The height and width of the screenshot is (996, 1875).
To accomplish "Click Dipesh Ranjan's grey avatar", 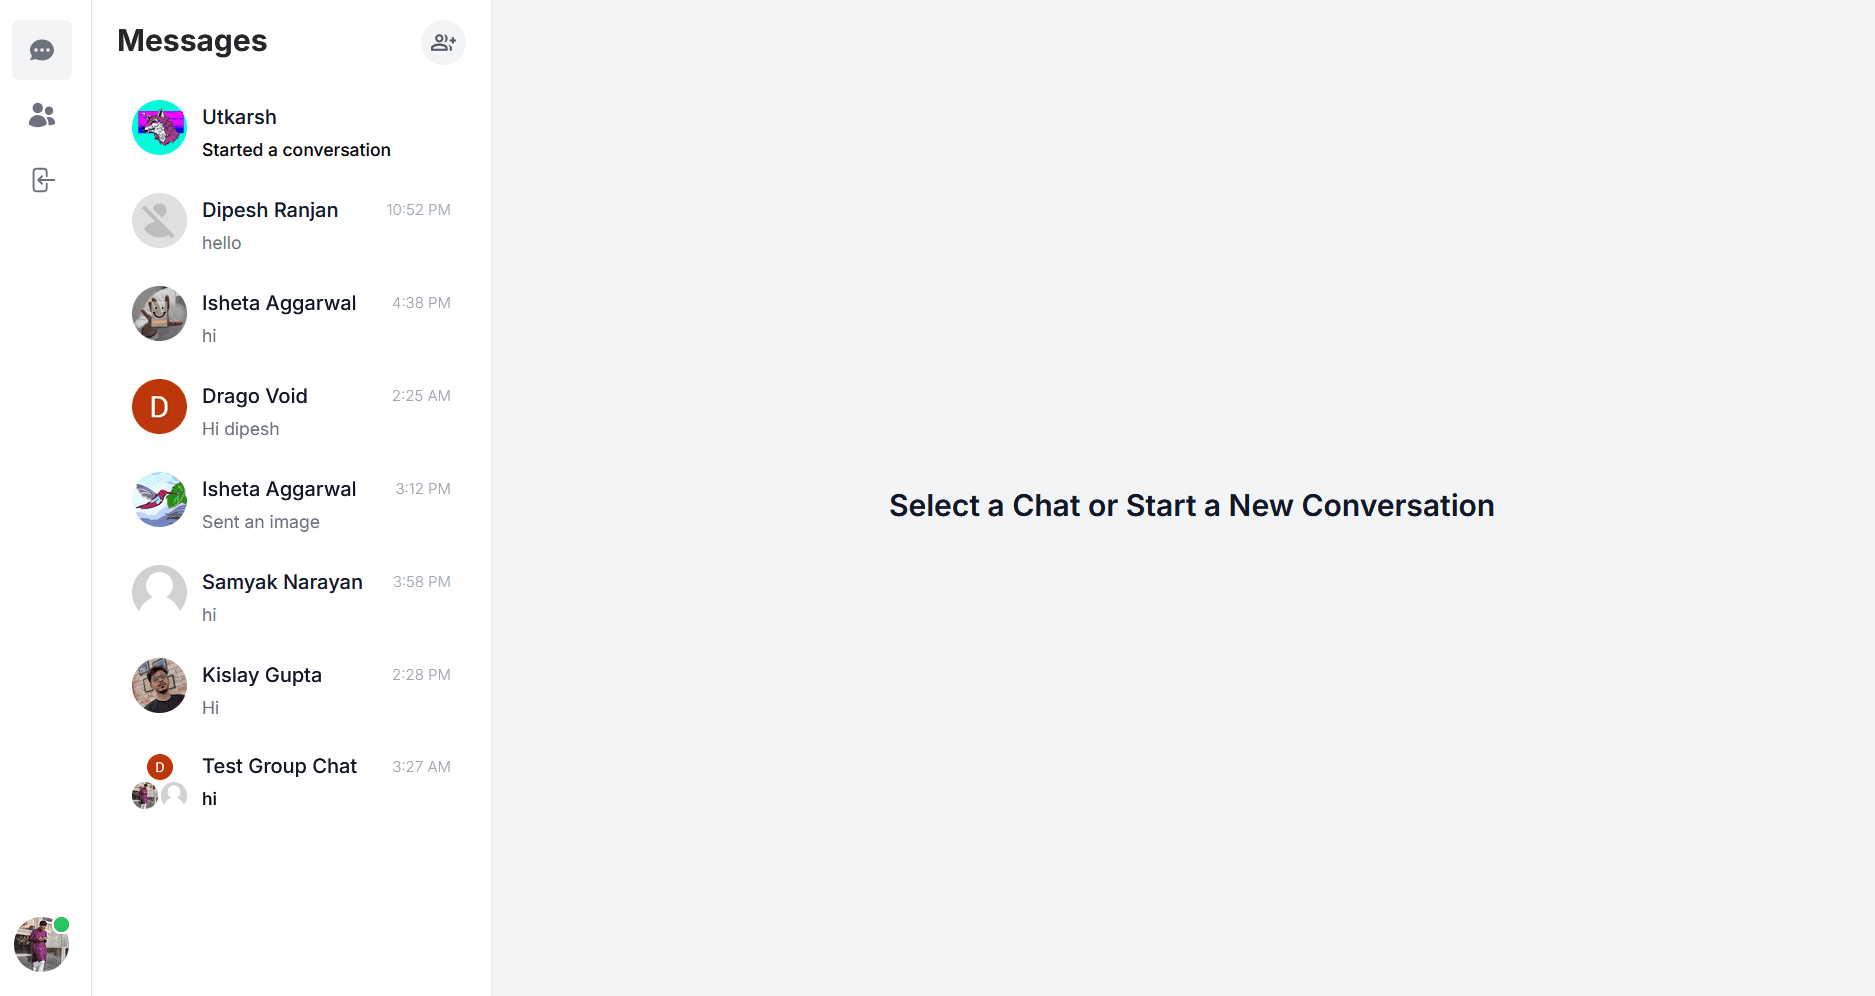I will (x=159, y=221).
